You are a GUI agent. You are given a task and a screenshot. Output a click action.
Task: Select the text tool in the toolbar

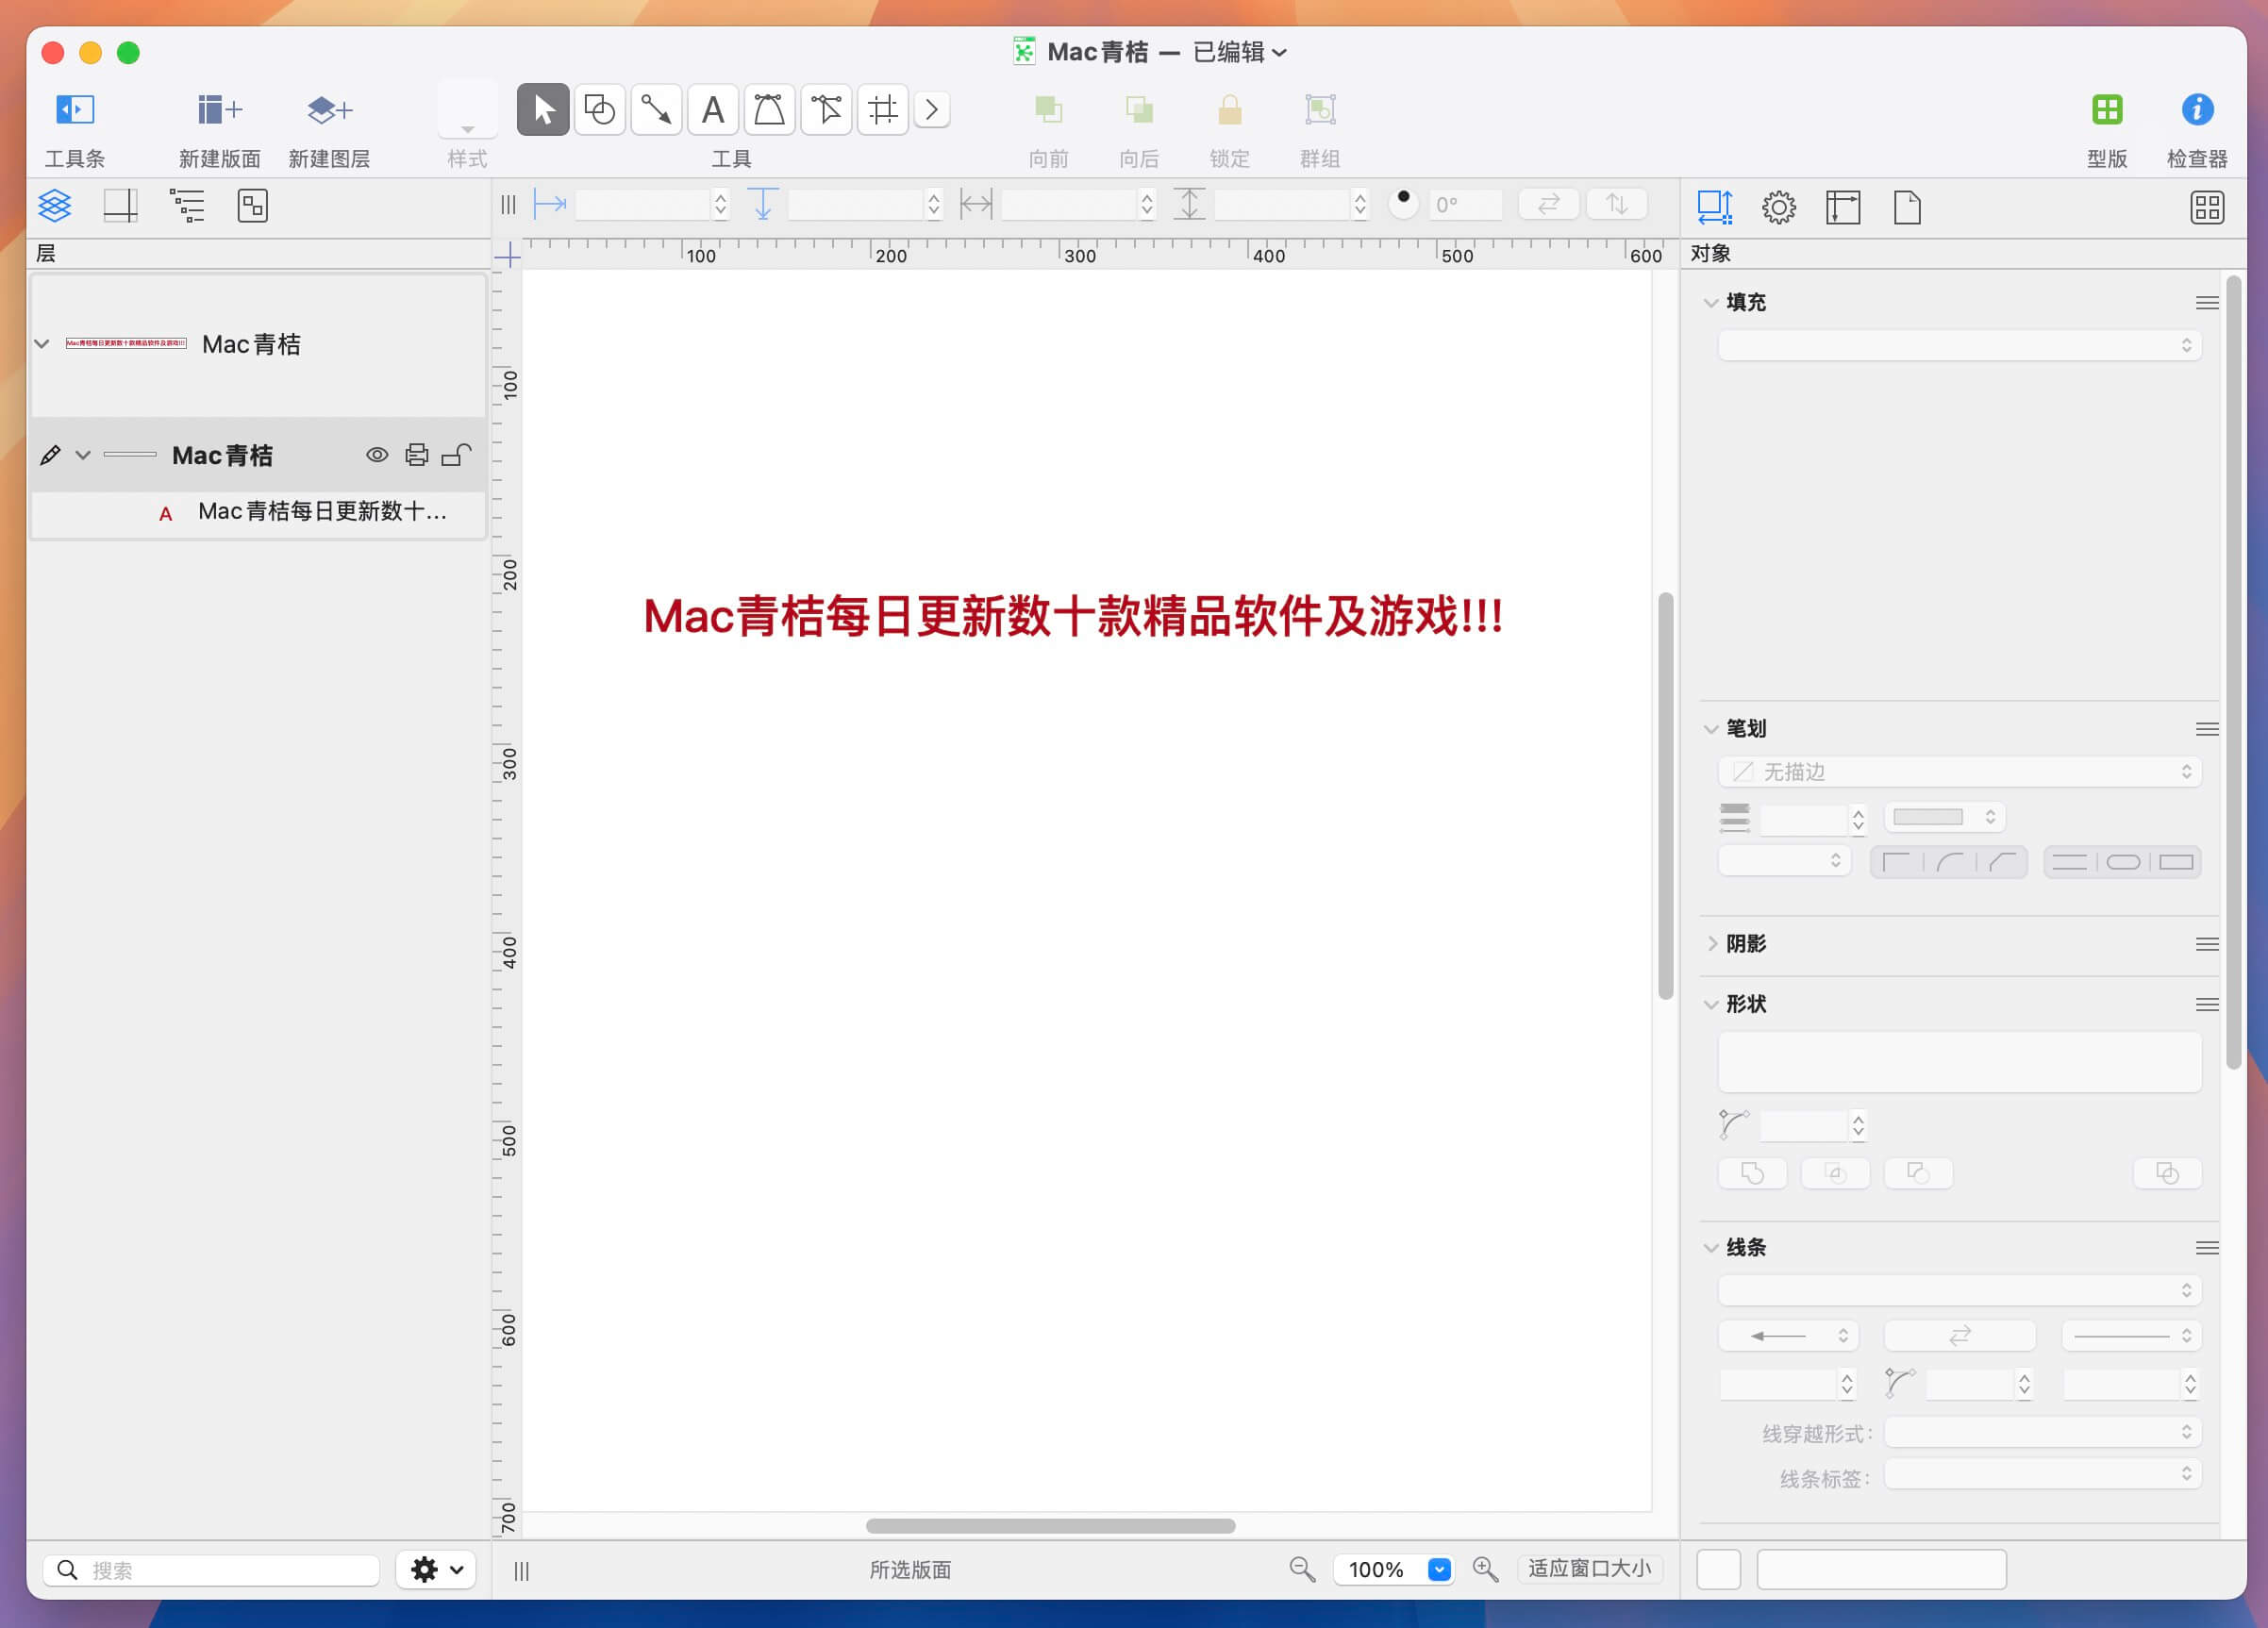(712, 110)
